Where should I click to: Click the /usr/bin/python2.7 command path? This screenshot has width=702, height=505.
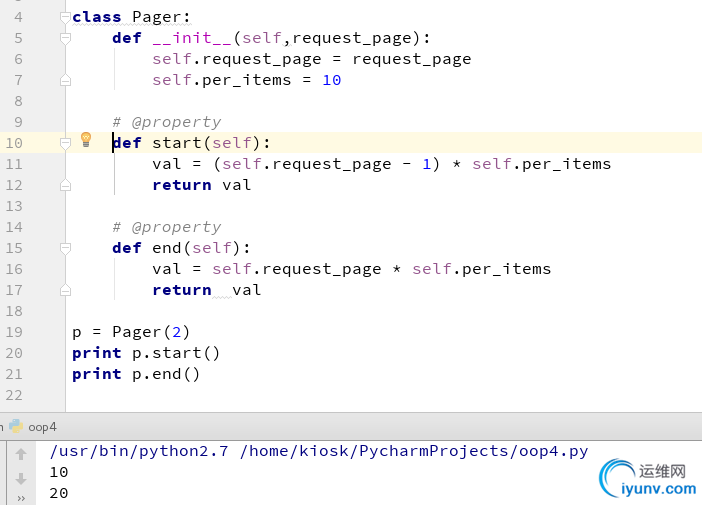(139, 451)
